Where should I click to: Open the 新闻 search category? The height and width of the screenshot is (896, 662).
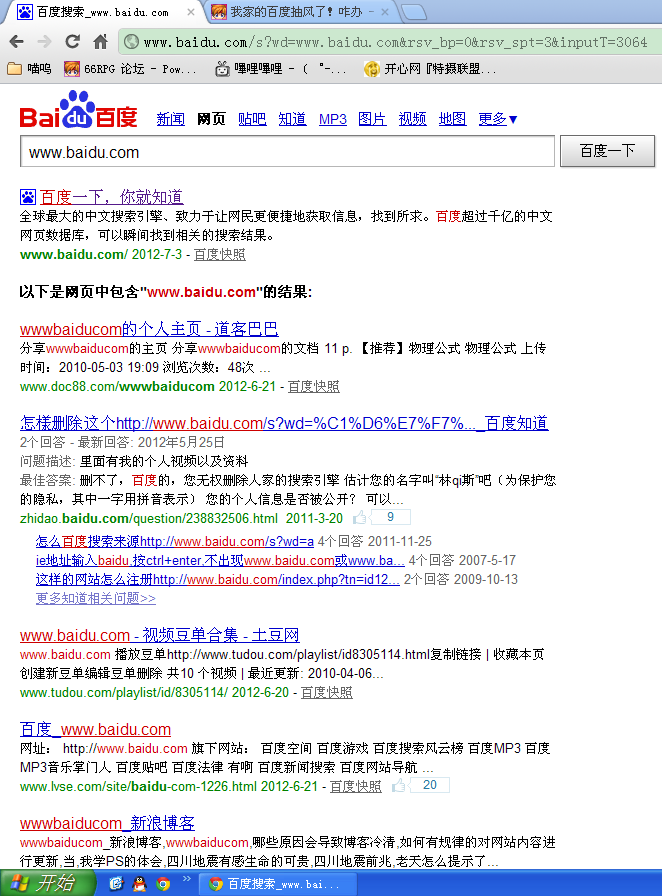tap(170, 119)
